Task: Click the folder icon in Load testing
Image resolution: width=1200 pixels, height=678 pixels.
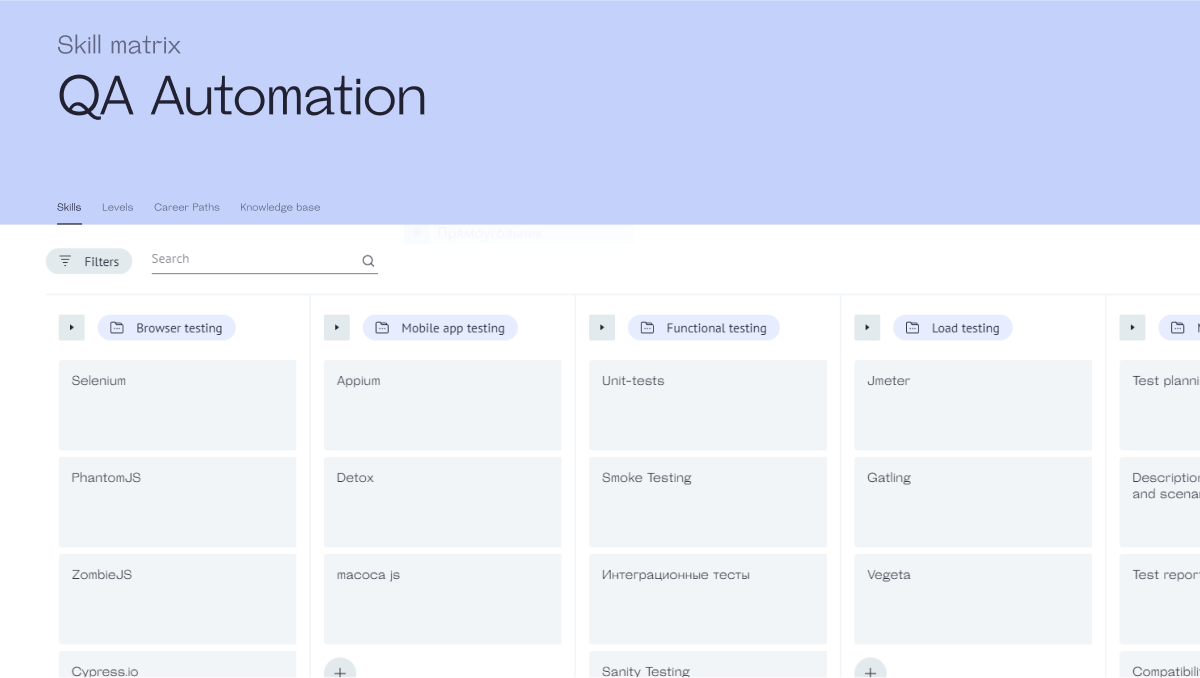Action: [x=912, y=328]
